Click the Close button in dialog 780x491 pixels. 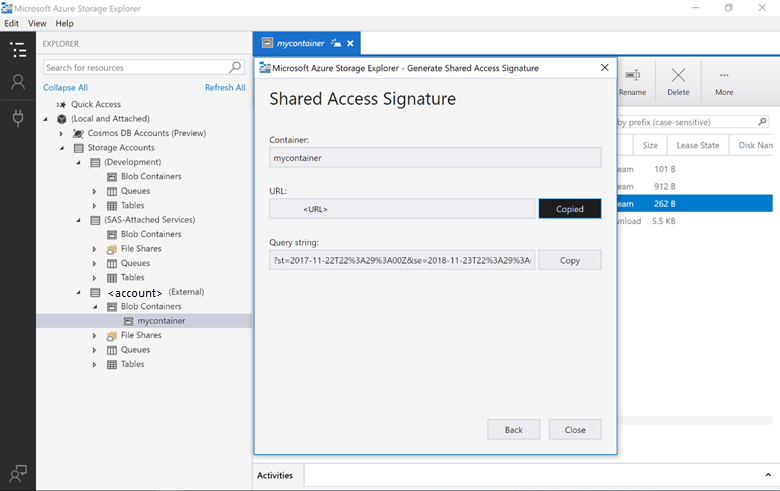(x=575, y=430)
